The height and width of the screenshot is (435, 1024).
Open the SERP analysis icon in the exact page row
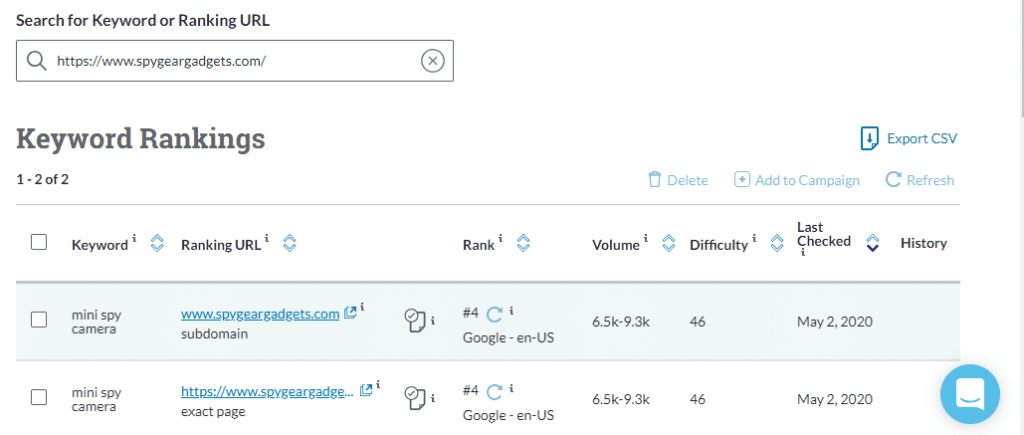(414, 396)
